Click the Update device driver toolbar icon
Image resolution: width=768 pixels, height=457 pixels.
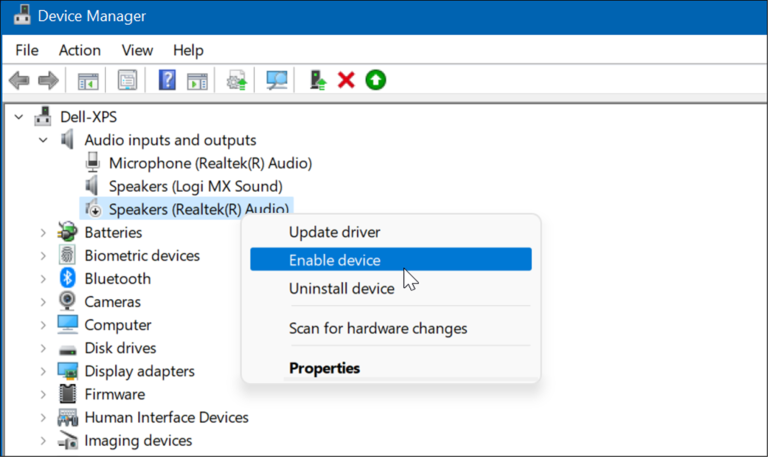[237, 80]
